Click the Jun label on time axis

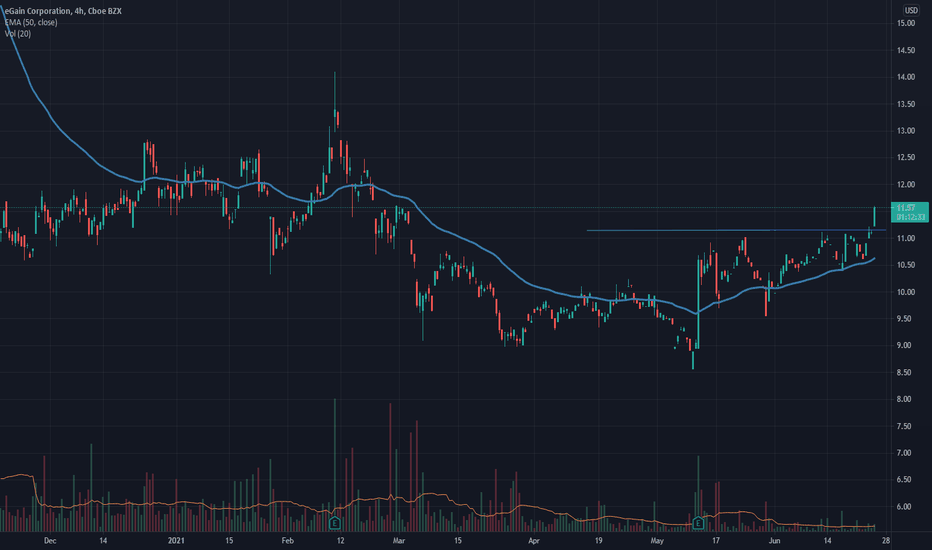pos(774,540)
